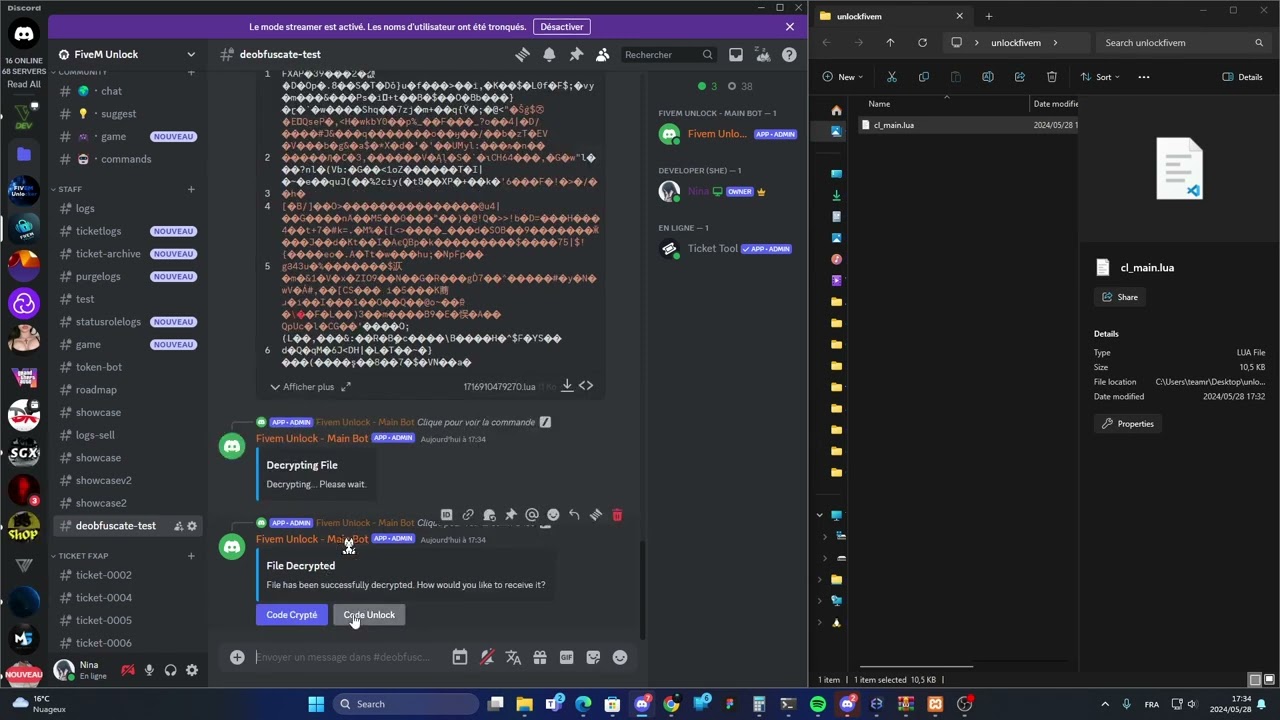Open the commands channel

click(x=127, y=159)
